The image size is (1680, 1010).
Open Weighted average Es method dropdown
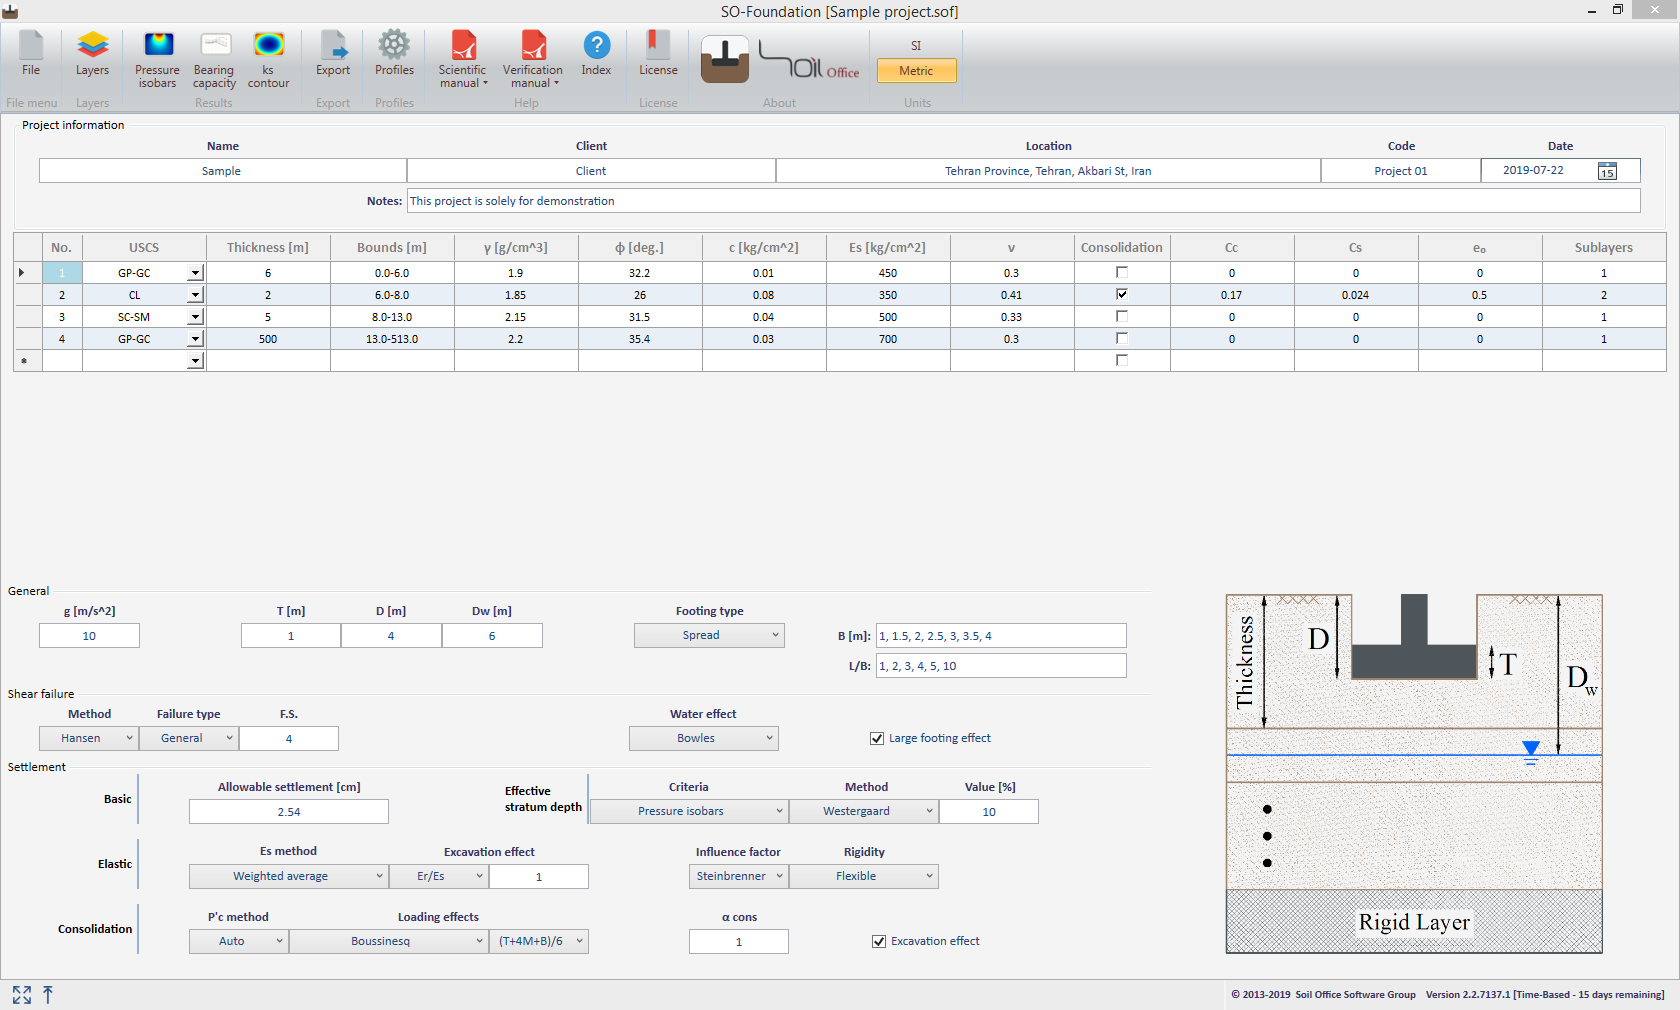click(x=289, y=876)
